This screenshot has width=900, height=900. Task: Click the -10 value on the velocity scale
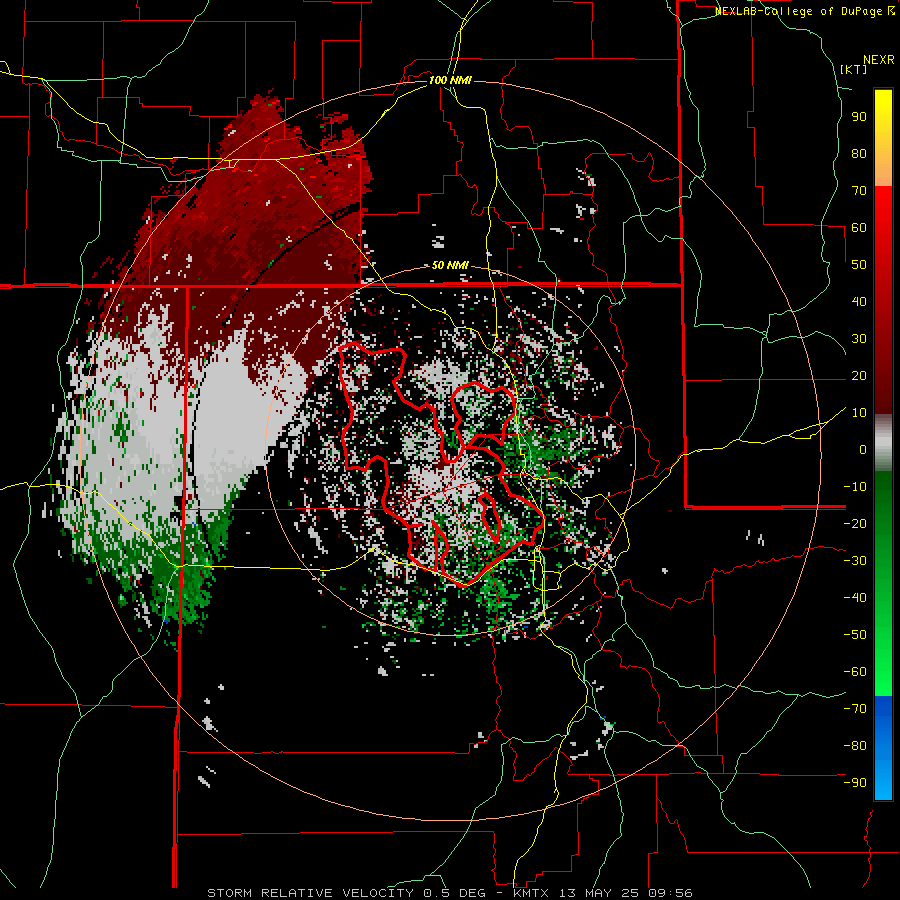(855, 487)
